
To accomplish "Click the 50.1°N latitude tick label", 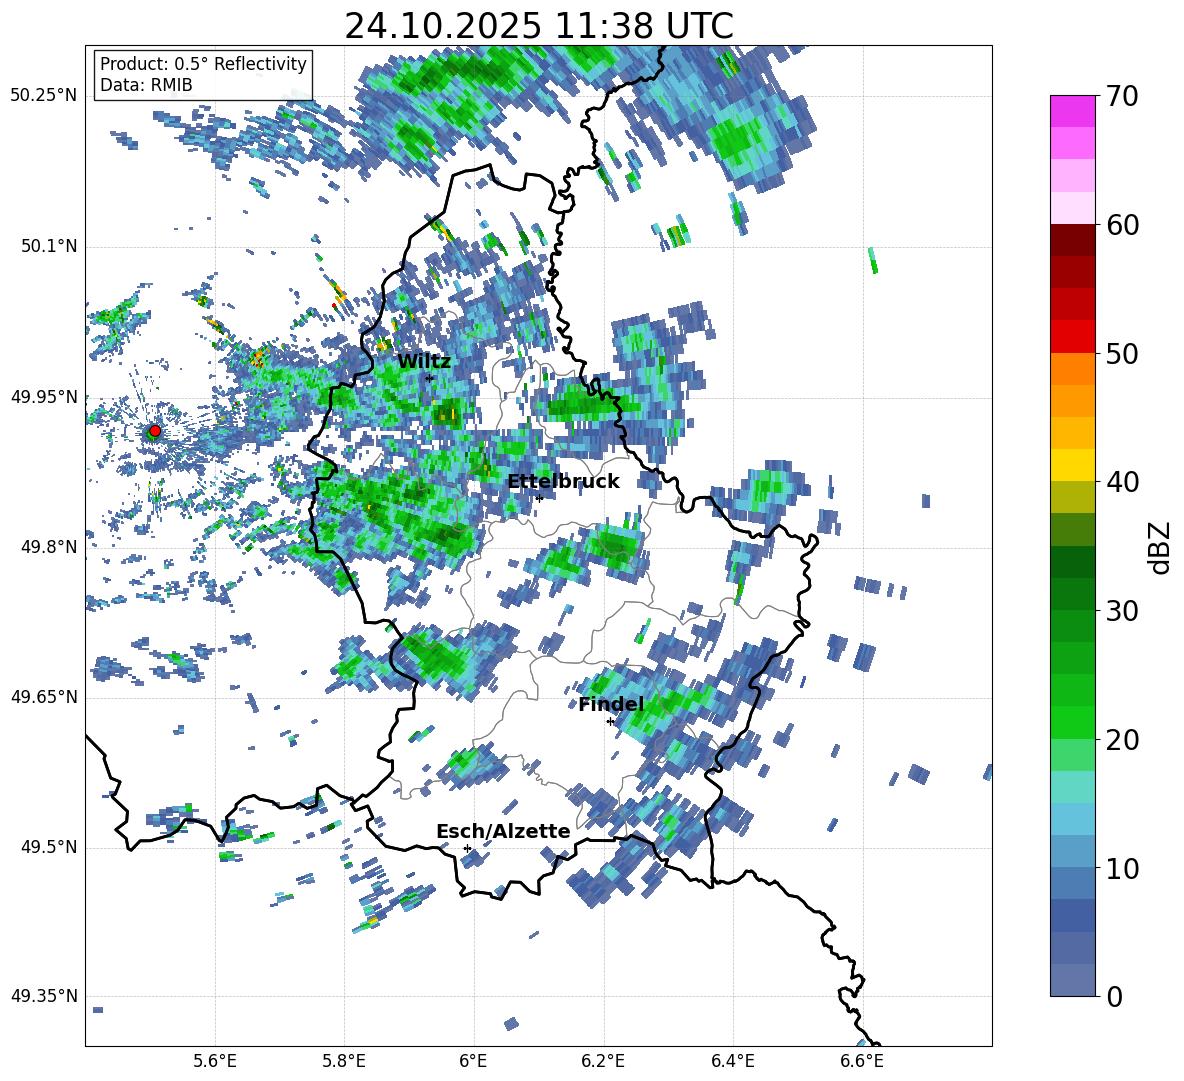I will coord(48,246).
